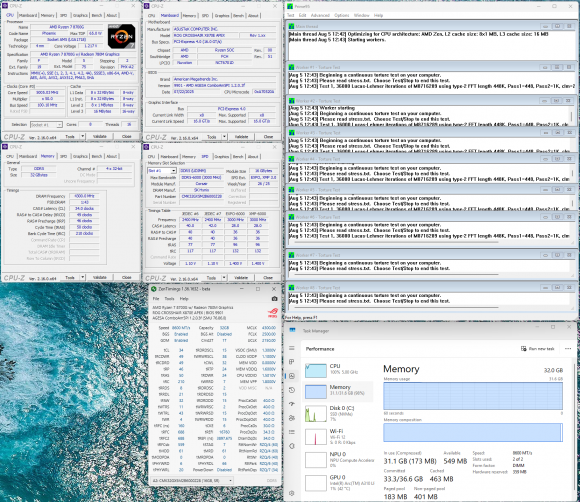Select CPU thumbnail in Task Manager performance list
The image size is (580, 502).
(316, 370)
